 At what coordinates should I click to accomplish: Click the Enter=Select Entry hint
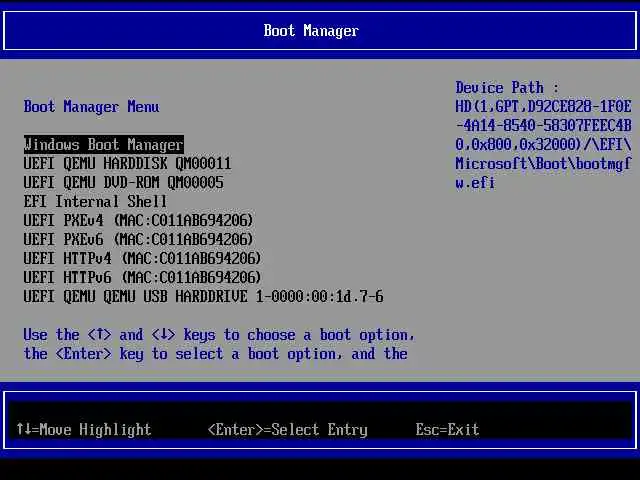coord(288,430)
